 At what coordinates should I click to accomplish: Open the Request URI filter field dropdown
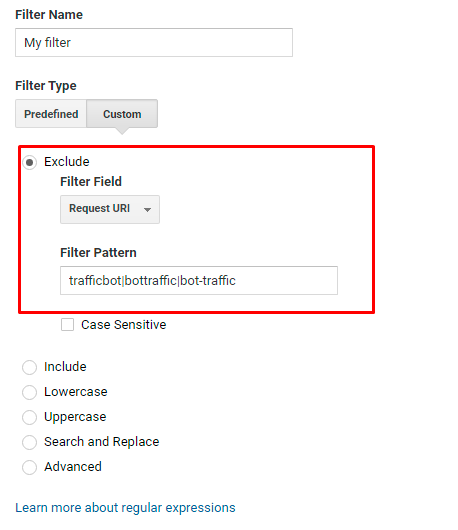tap(110, 209)
